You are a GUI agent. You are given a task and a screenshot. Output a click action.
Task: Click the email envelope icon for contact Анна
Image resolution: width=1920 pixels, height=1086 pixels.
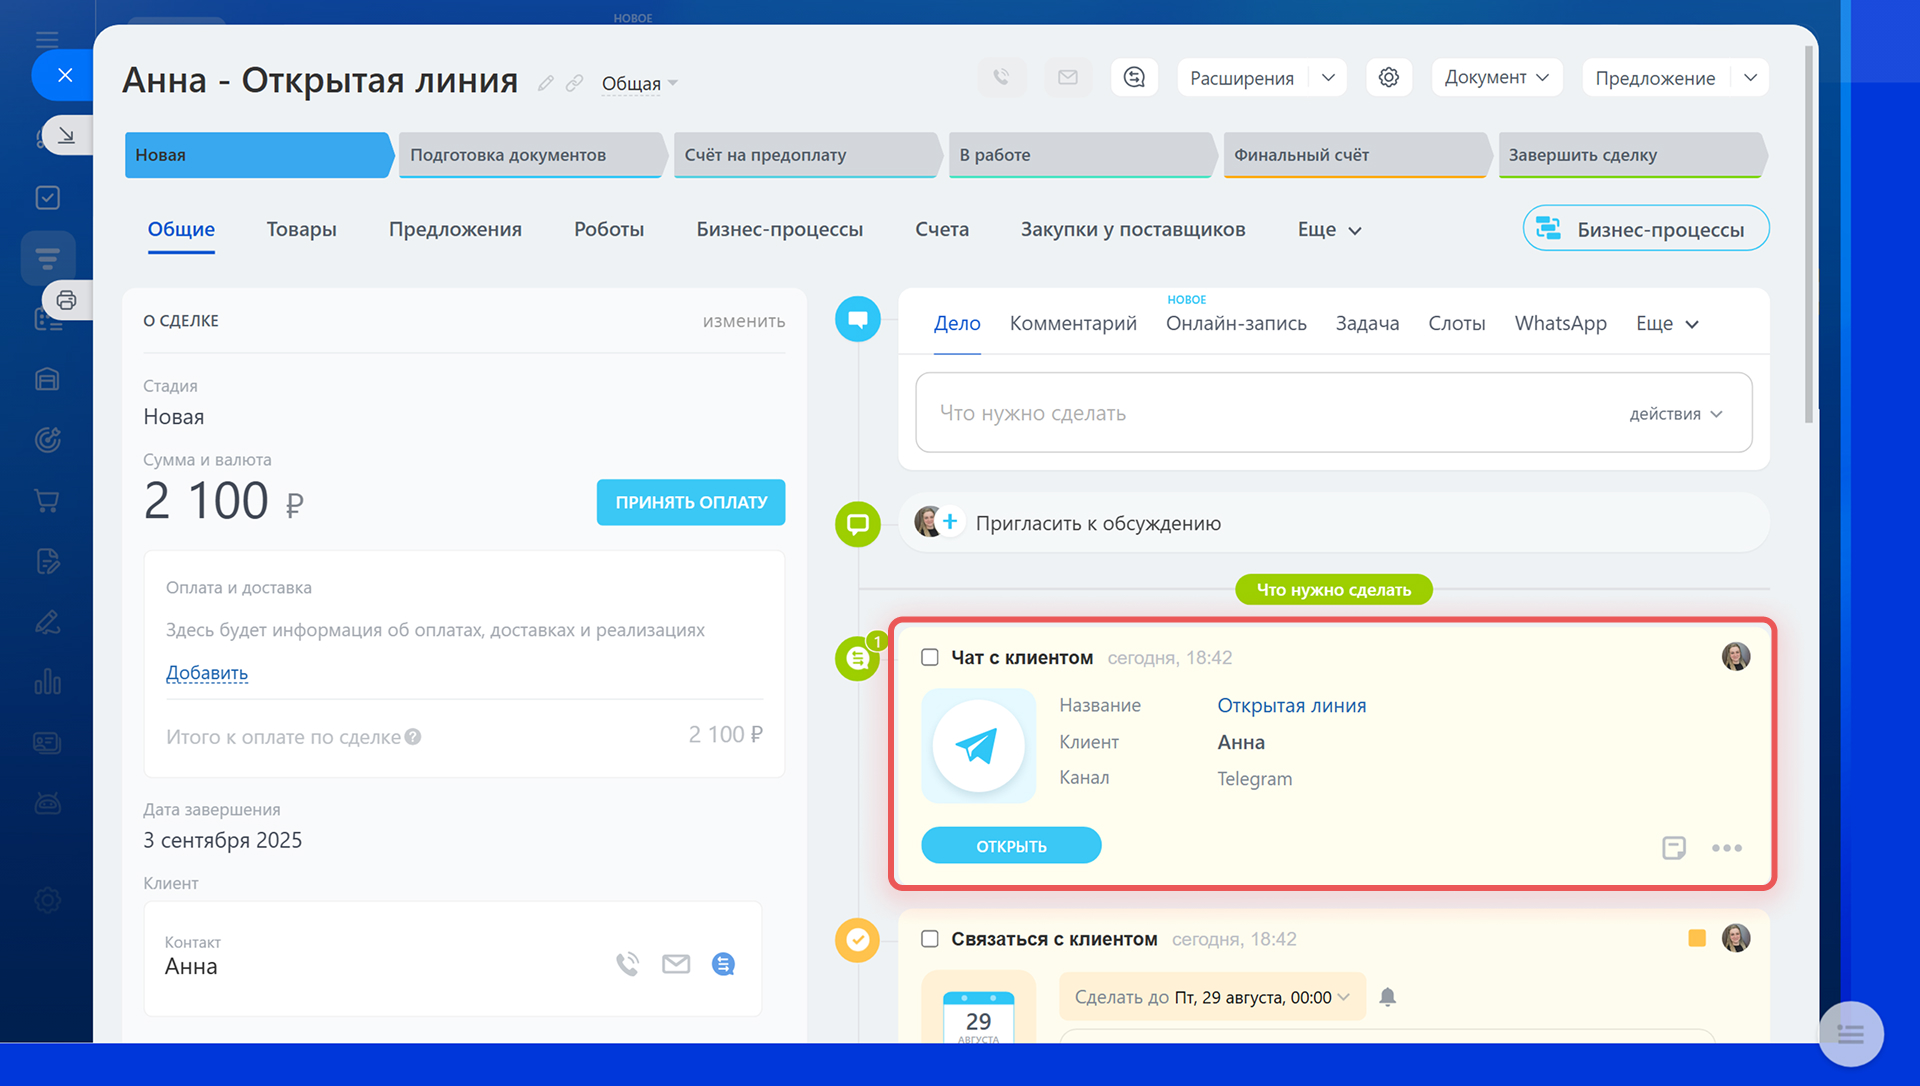coord(676,964)
